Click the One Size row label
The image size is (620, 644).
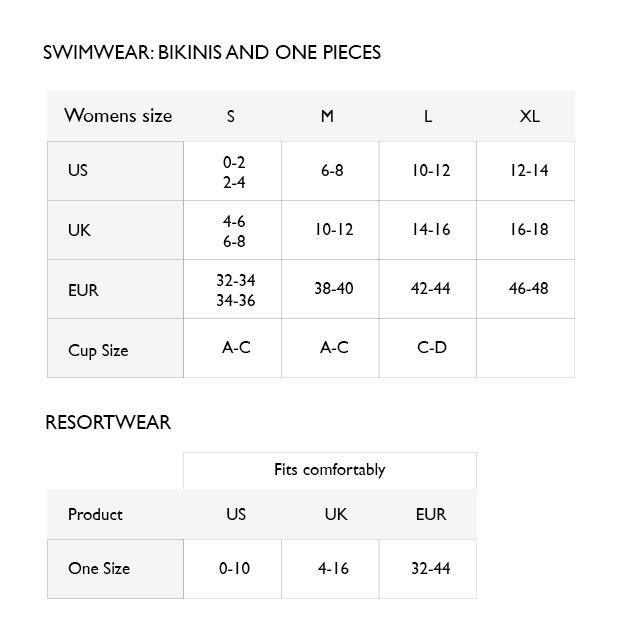click(x=99, y=568)
